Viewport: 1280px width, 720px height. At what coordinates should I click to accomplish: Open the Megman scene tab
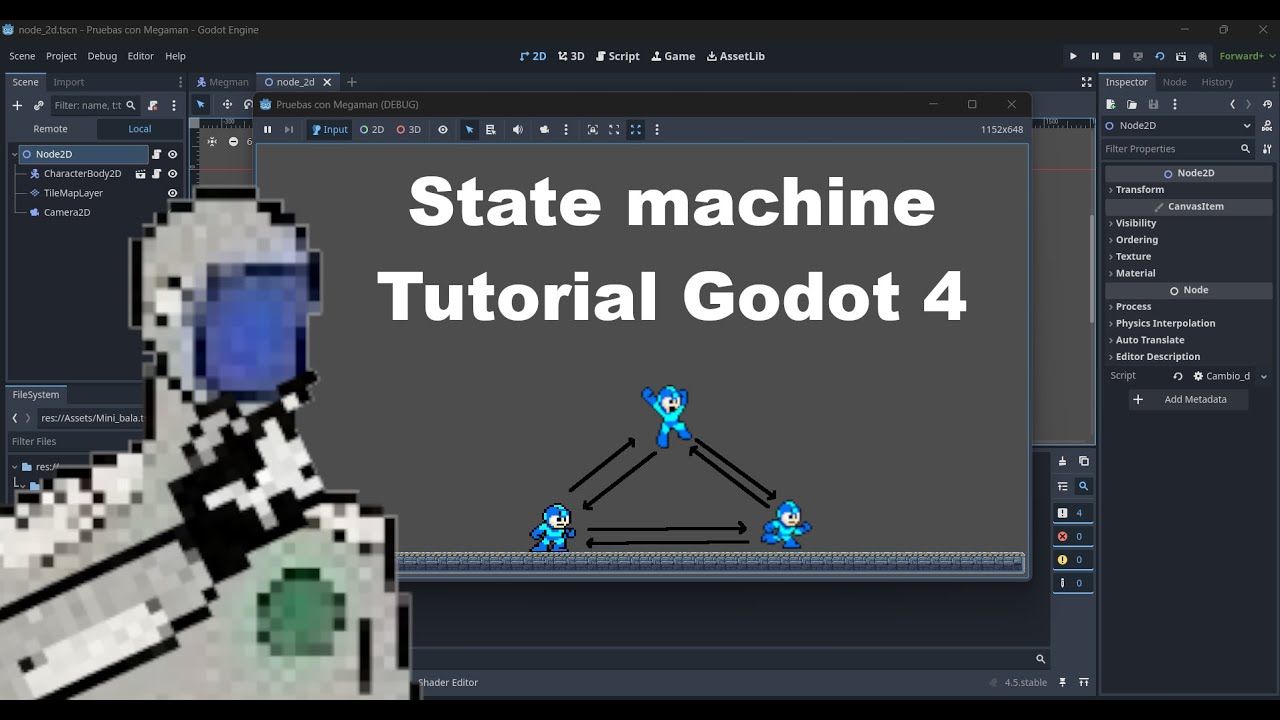pyautogui.click(x=222, y=82)
